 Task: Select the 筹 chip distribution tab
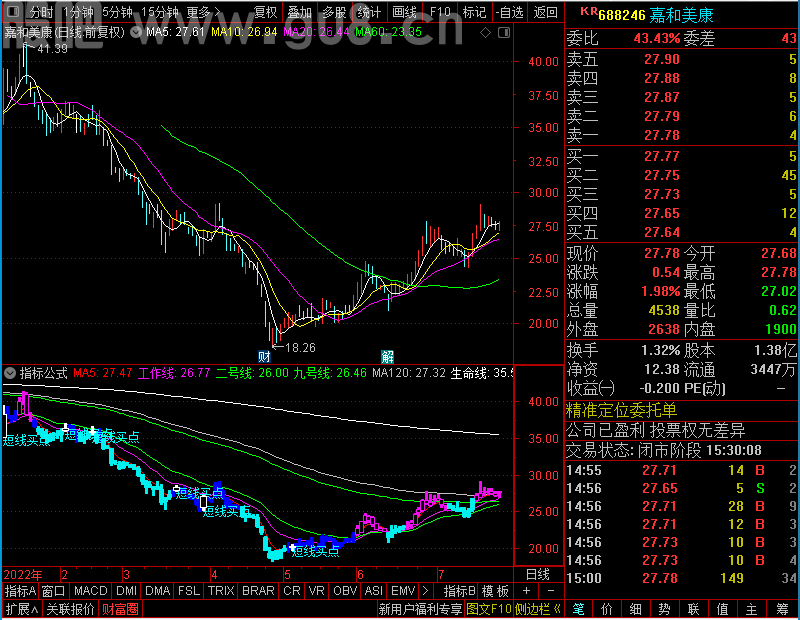pos(783,609)
